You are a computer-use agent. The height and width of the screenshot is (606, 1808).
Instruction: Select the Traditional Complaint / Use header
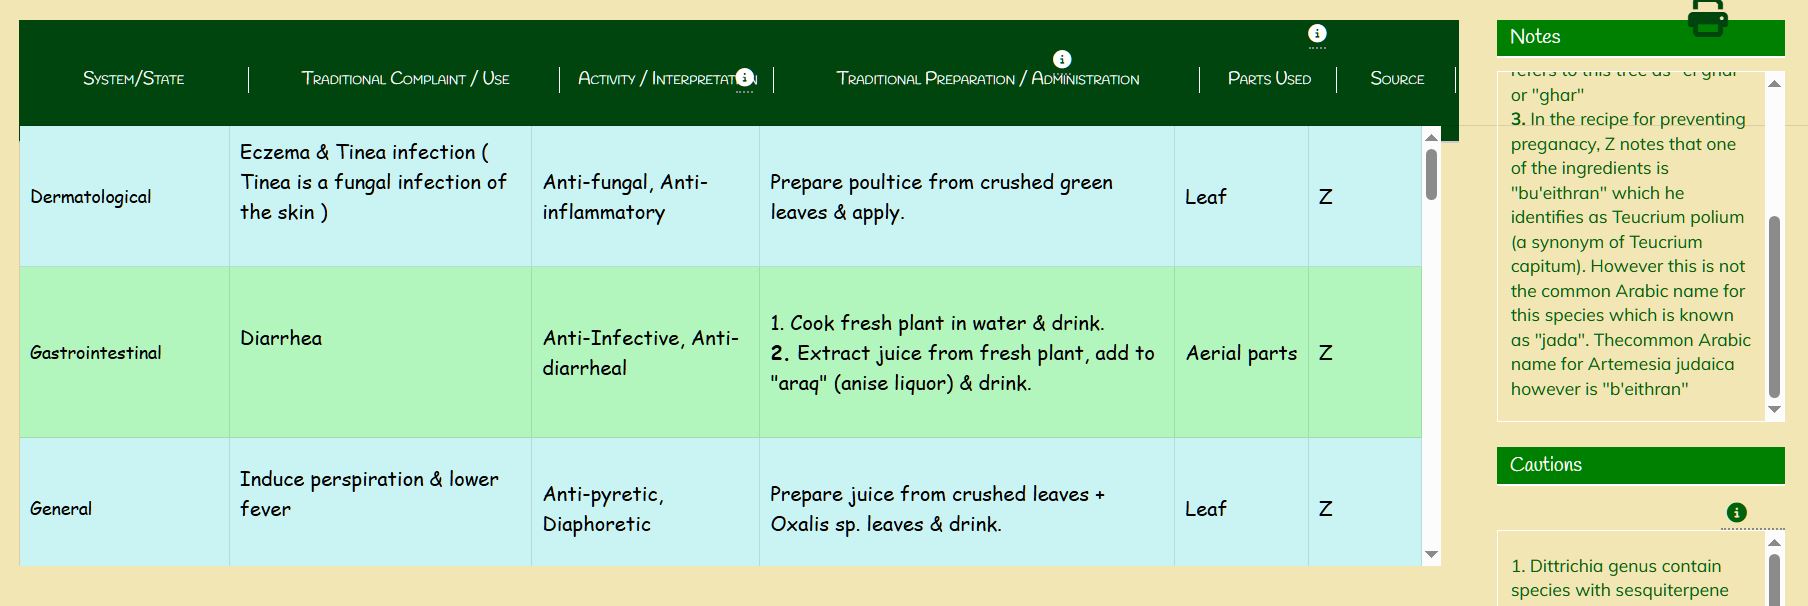coord(405,79)
